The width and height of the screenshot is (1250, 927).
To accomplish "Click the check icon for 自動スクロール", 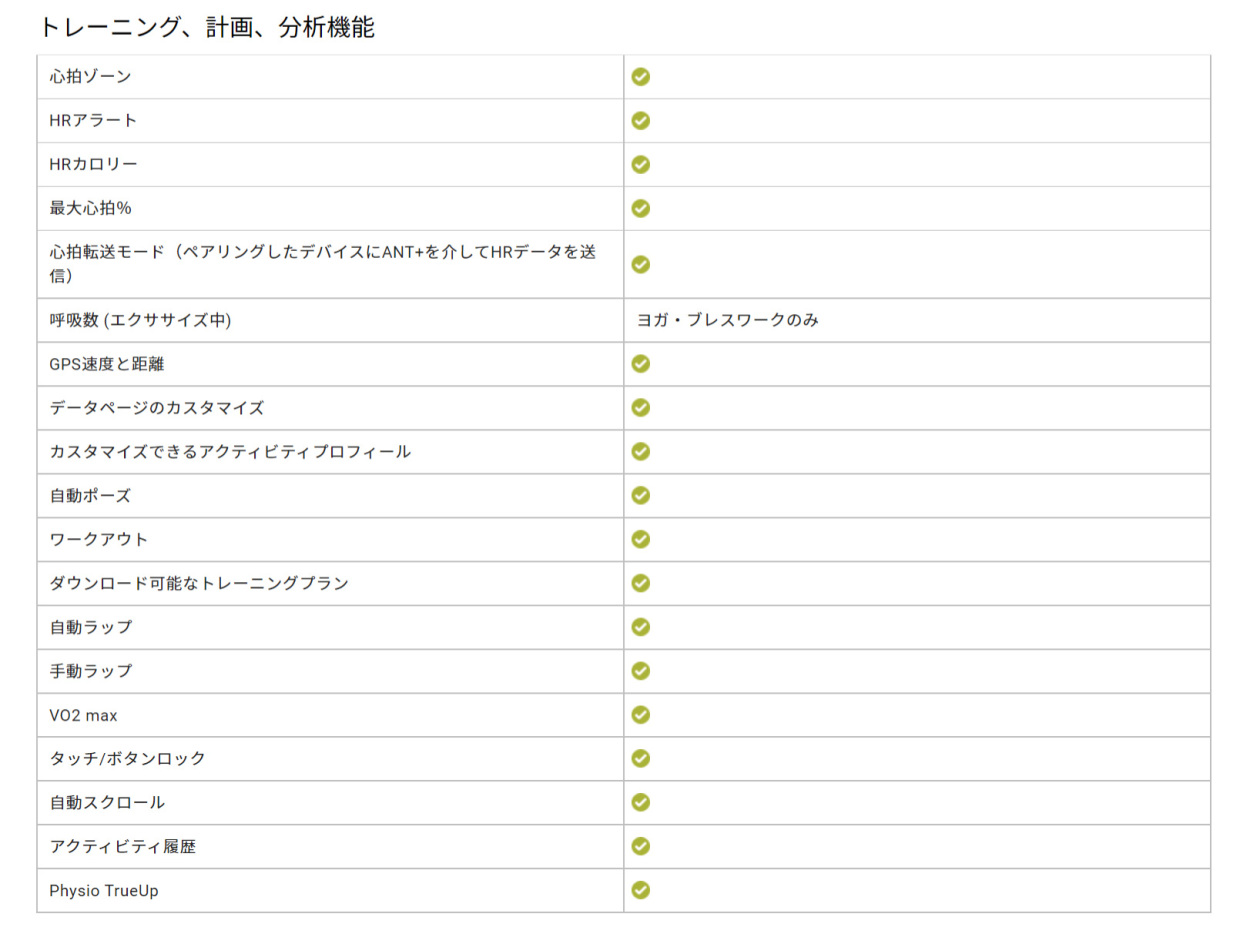I will [x=641, y=802].
